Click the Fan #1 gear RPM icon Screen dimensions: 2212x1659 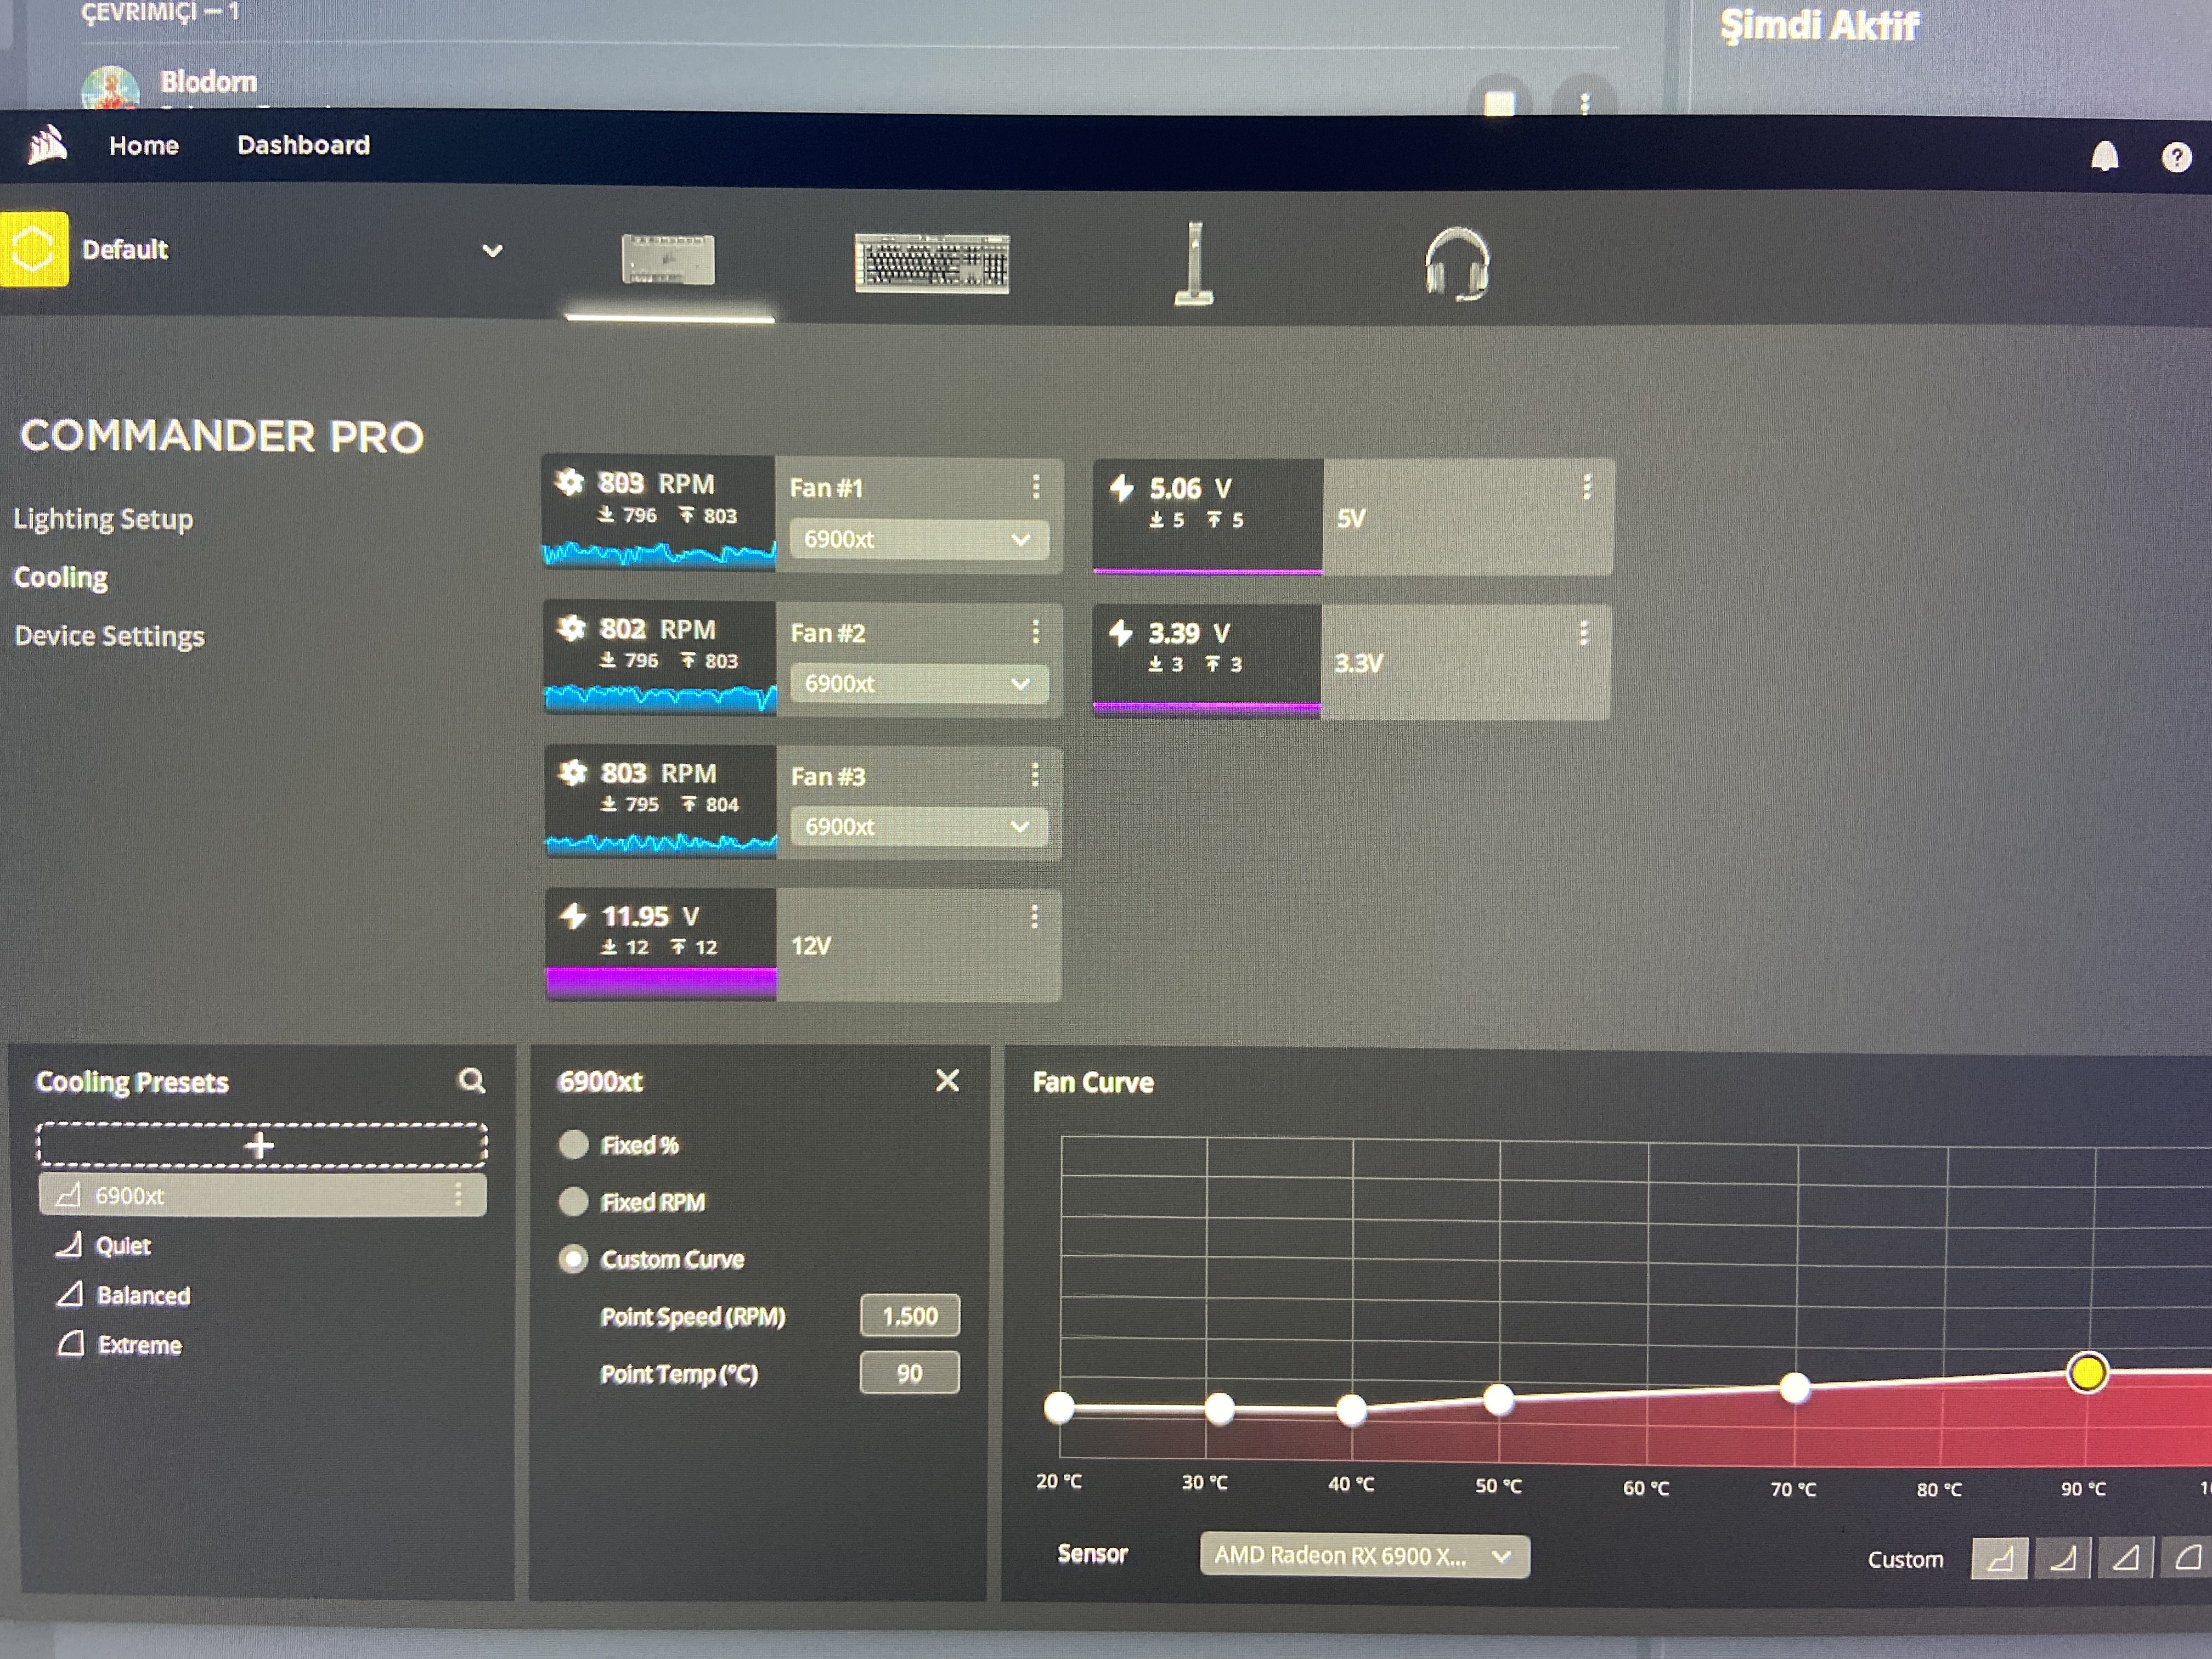[x=570, y=483]
